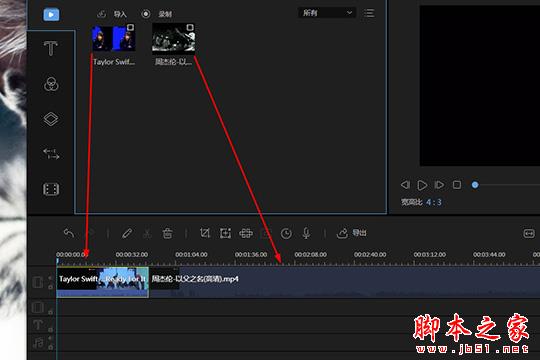The width and height of the screenshot is (540, 360).
Task: Click the Duration clock icon
Action: click(x=286, y=233)
